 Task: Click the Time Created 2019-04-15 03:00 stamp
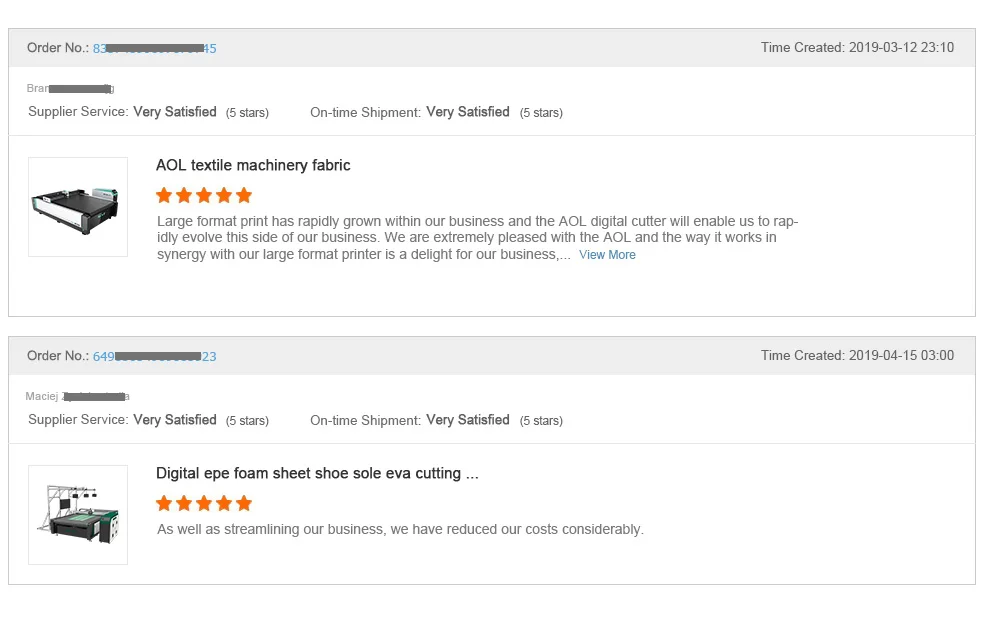[857, 355]
